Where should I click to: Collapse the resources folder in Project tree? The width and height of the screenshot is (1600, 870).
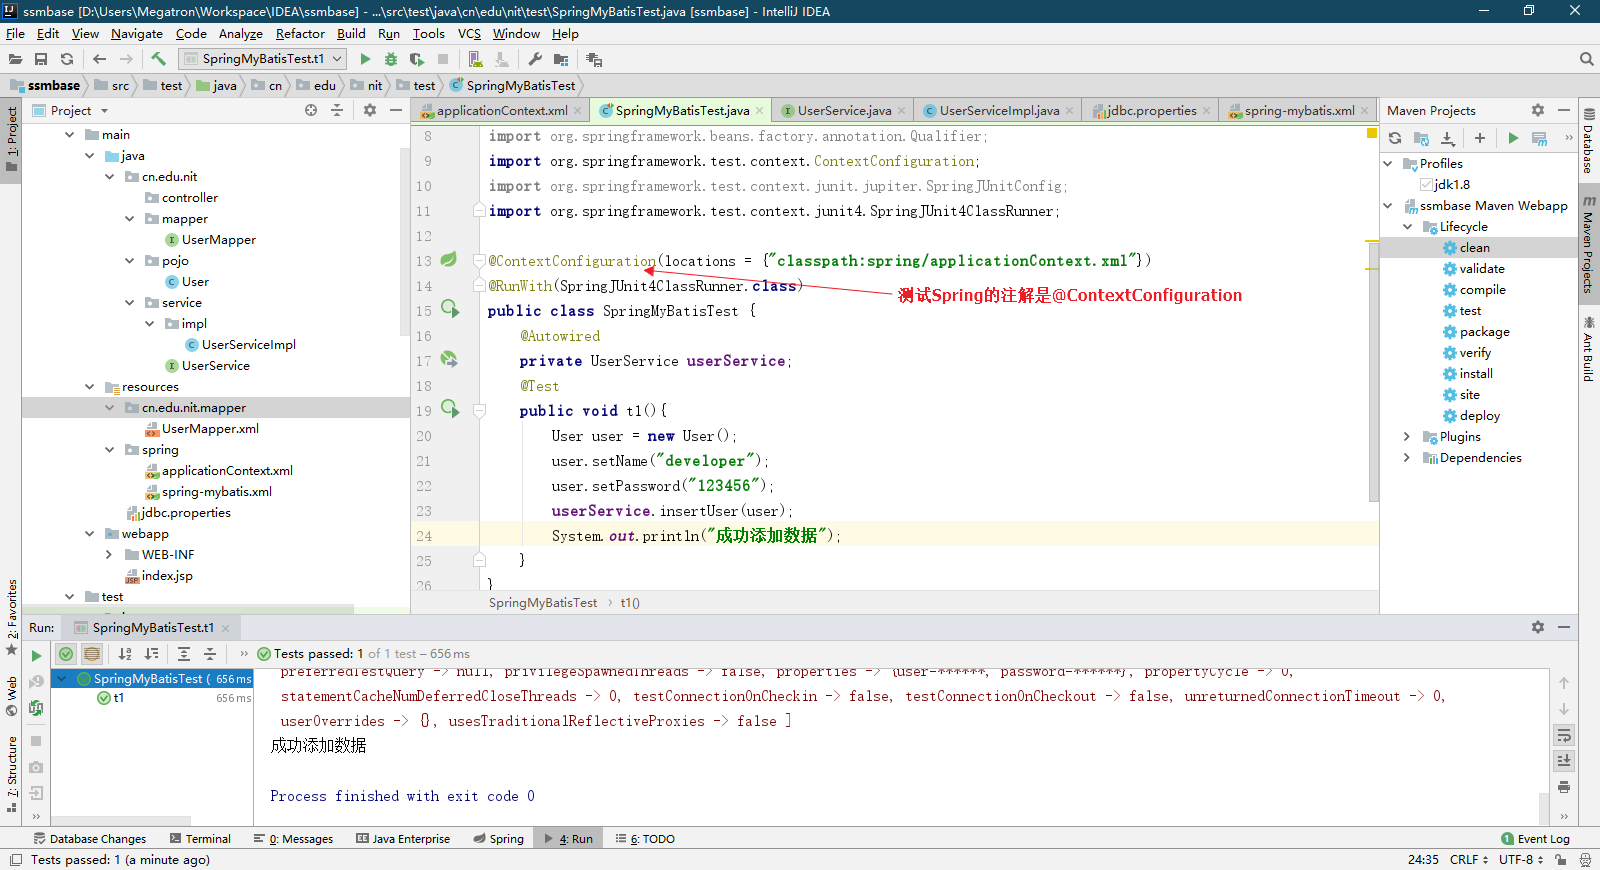89,387
